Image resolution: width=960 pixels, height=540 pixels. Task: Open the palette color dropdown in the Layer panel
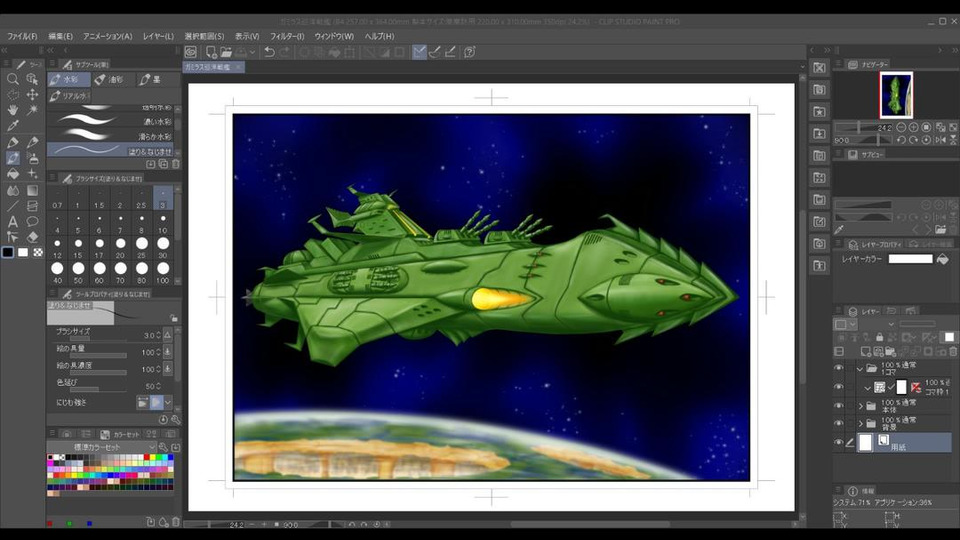[846, 324]
